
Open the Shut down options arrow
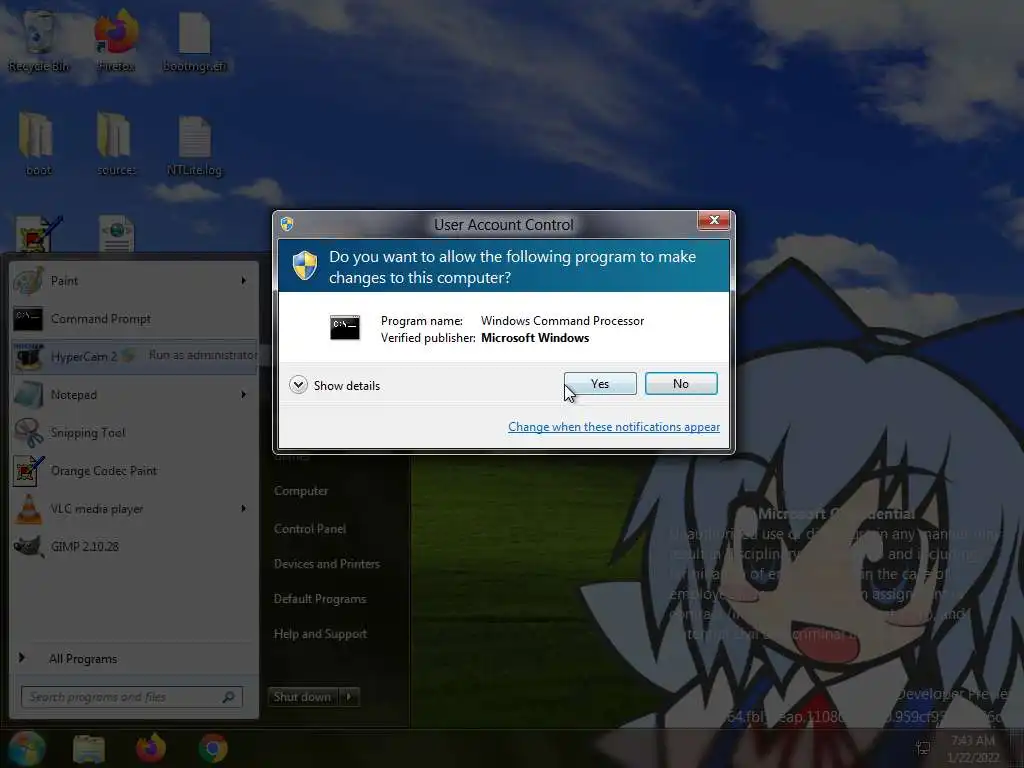click(349, 697)
